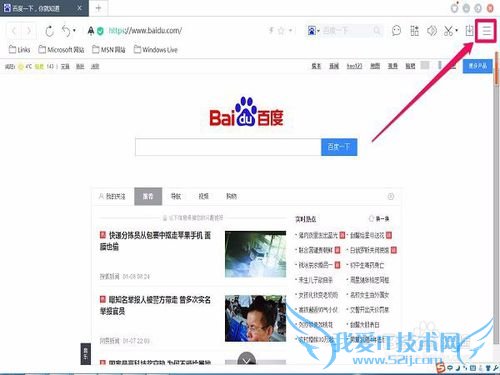Open the MSN 网站 bookmarks folder
500x375 pixels.
pyautogui.click(x=109, y=50)
